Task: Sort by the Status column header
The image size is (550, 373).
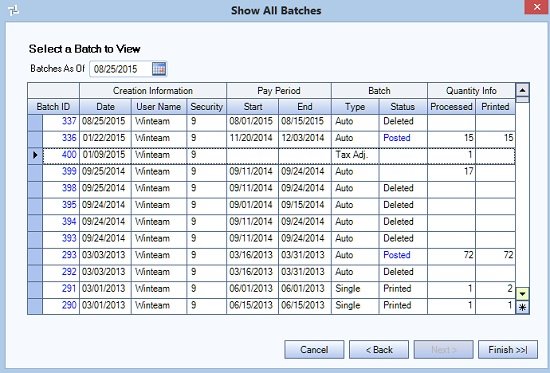Action: click(403, 107)
